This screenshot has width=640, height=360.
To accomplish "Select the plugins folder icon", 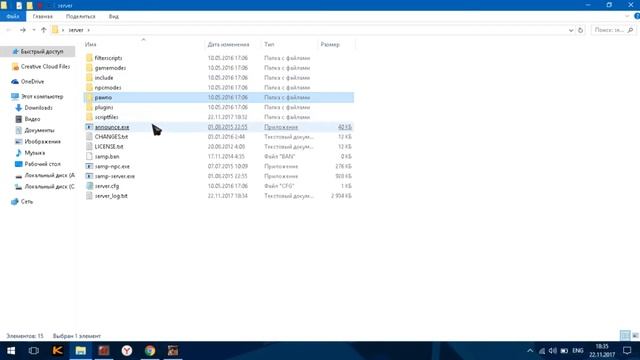I will click(x=89, y=107).
